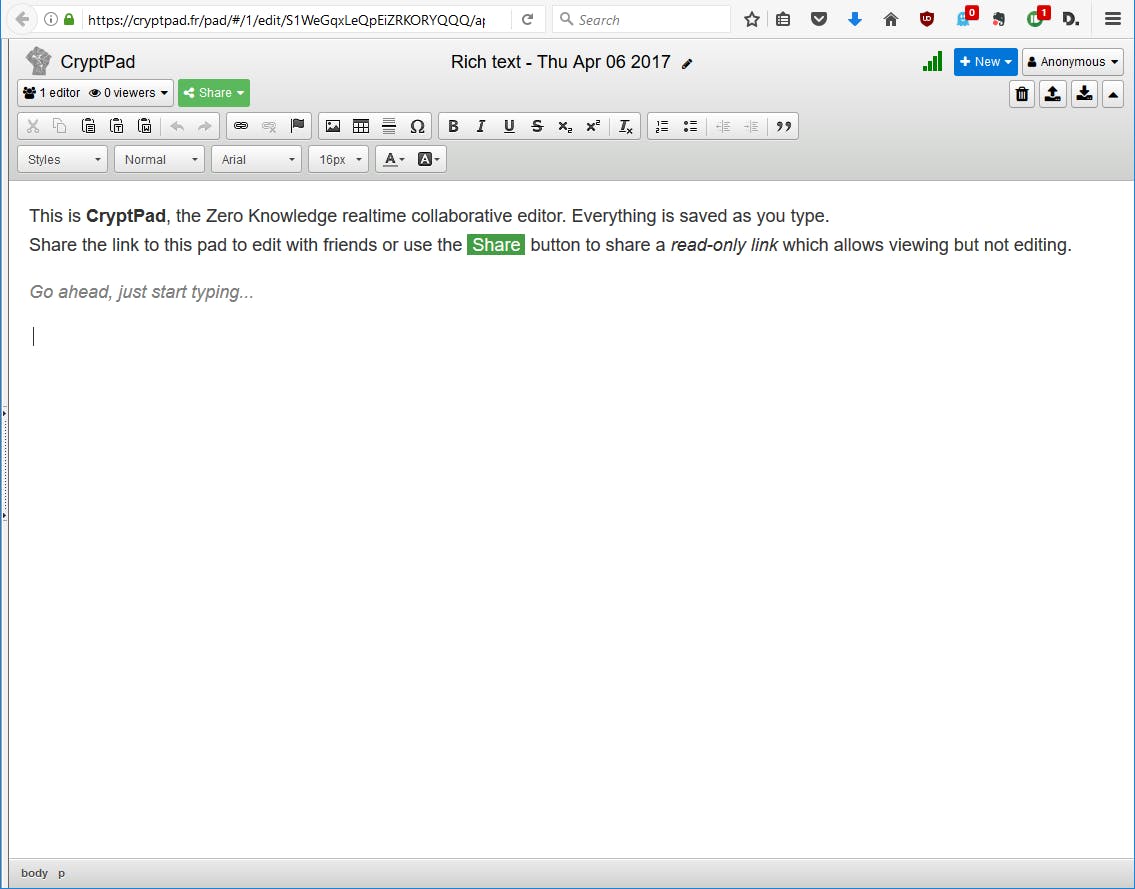Insert a link with the chain icon
This screenshot has width=1135, height=889.
coord(241,126)
